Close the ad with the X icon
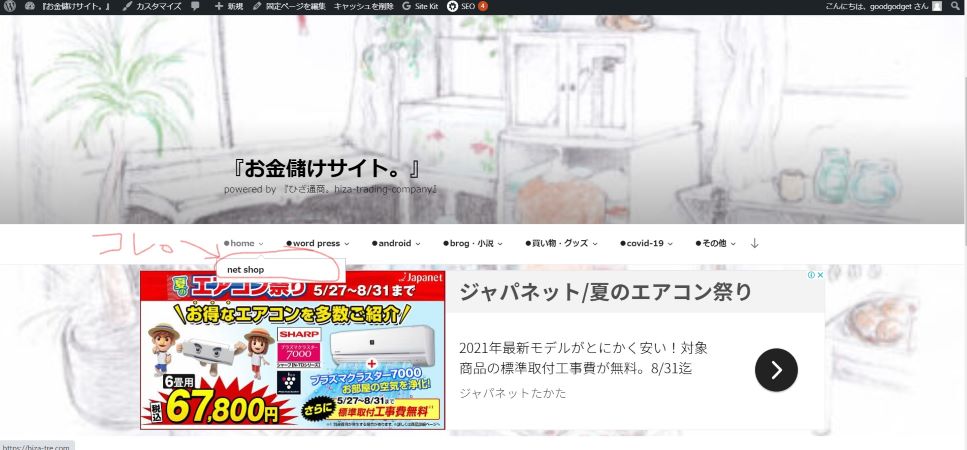This screenshot has width=967, height=450. pyautogui.click(x=820, y=275)
